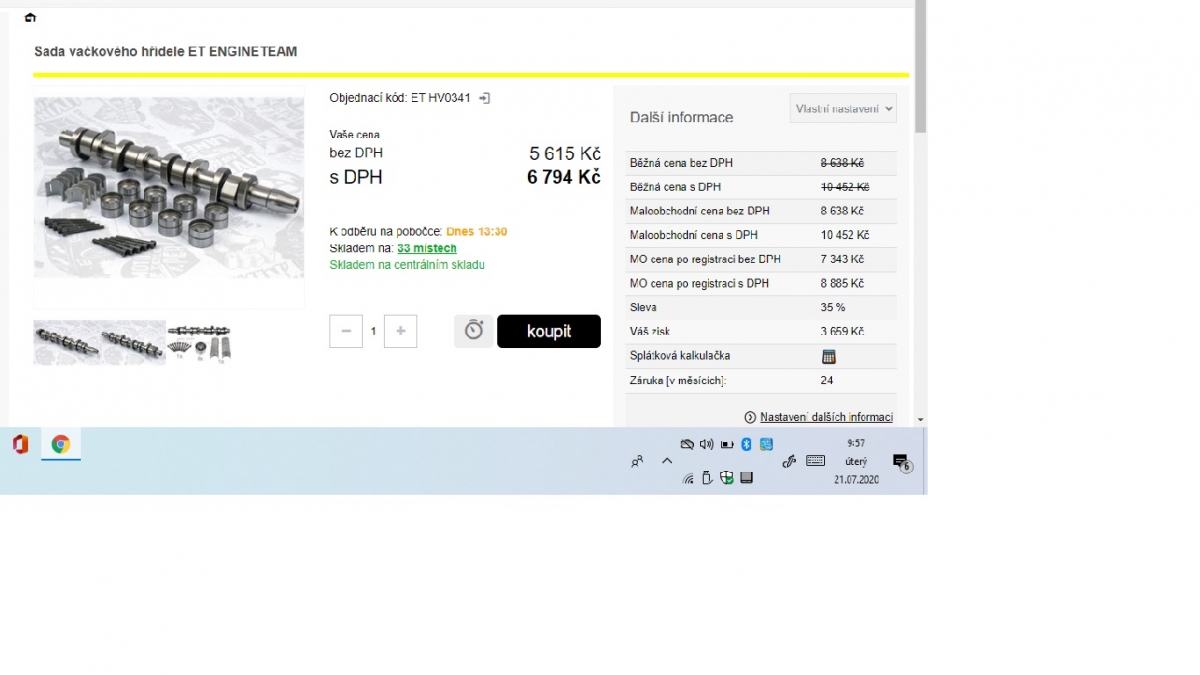
Task: Click the Microsoft Office icon in taskbar
Action: (x=20, y=445)
